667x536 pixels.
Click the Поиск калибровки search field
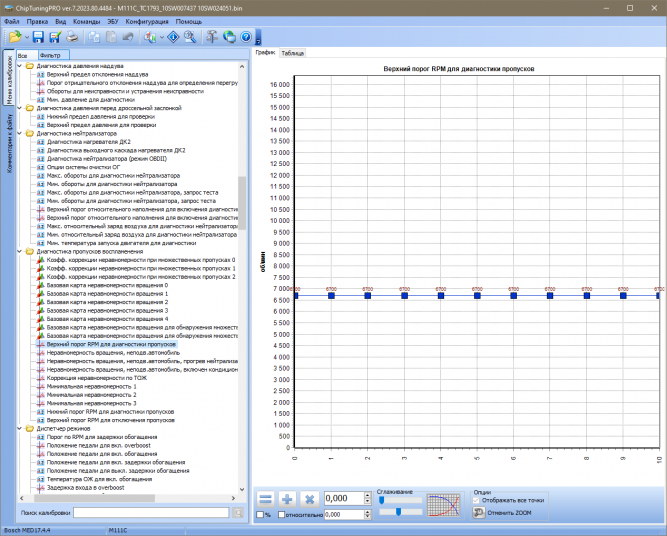coord(151,513)
